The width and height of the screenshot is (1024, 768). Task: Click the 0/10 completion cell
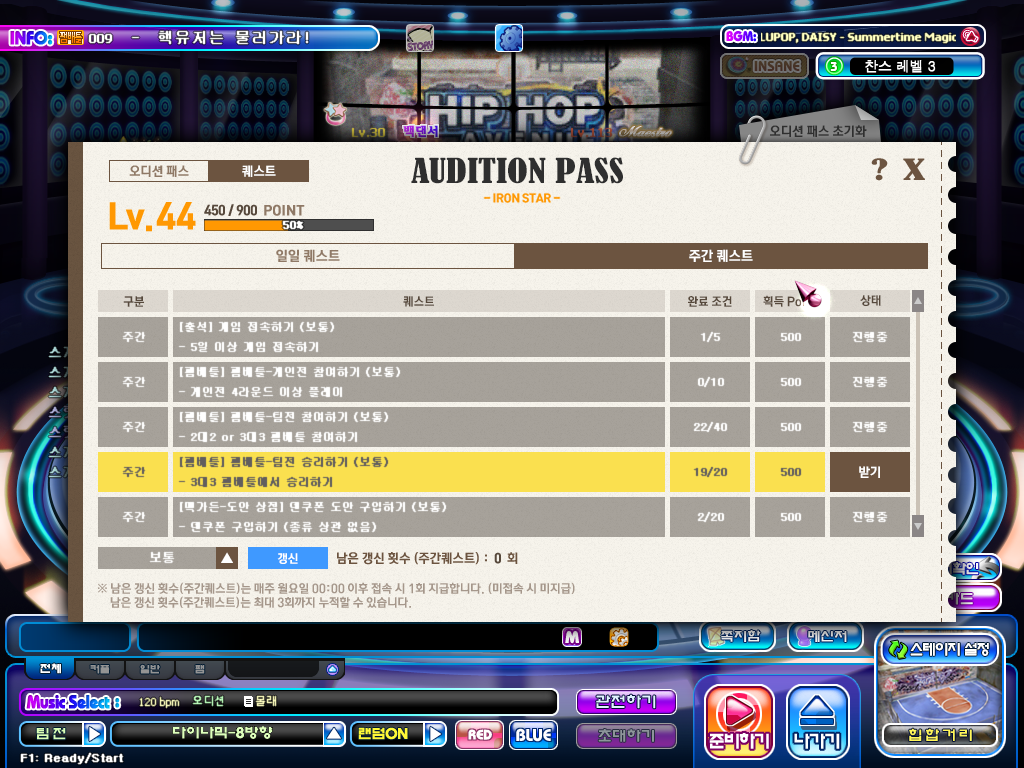click(710, 382)
